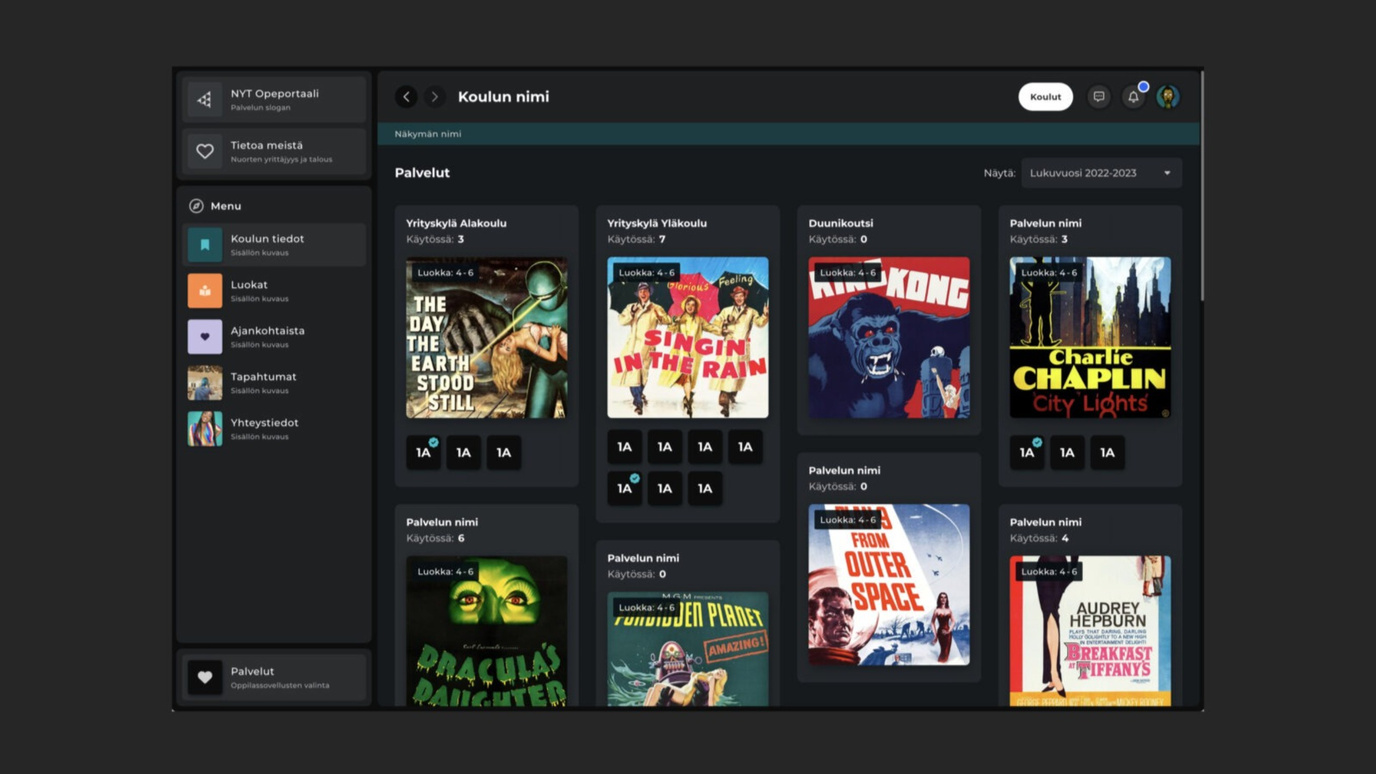Click the Tietoa meistä link
Viewport: 1376px width, 774px height.
(274, 152)
